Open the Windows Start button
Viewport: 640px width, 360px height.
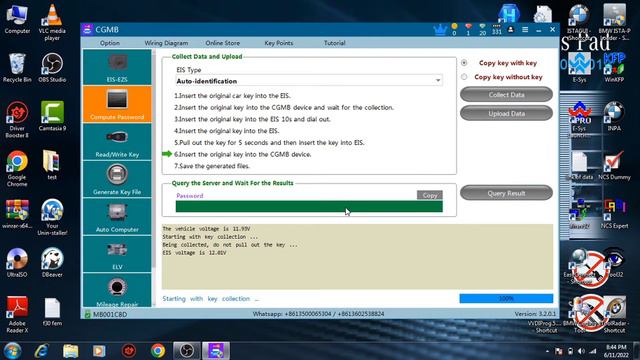(12, 351)
